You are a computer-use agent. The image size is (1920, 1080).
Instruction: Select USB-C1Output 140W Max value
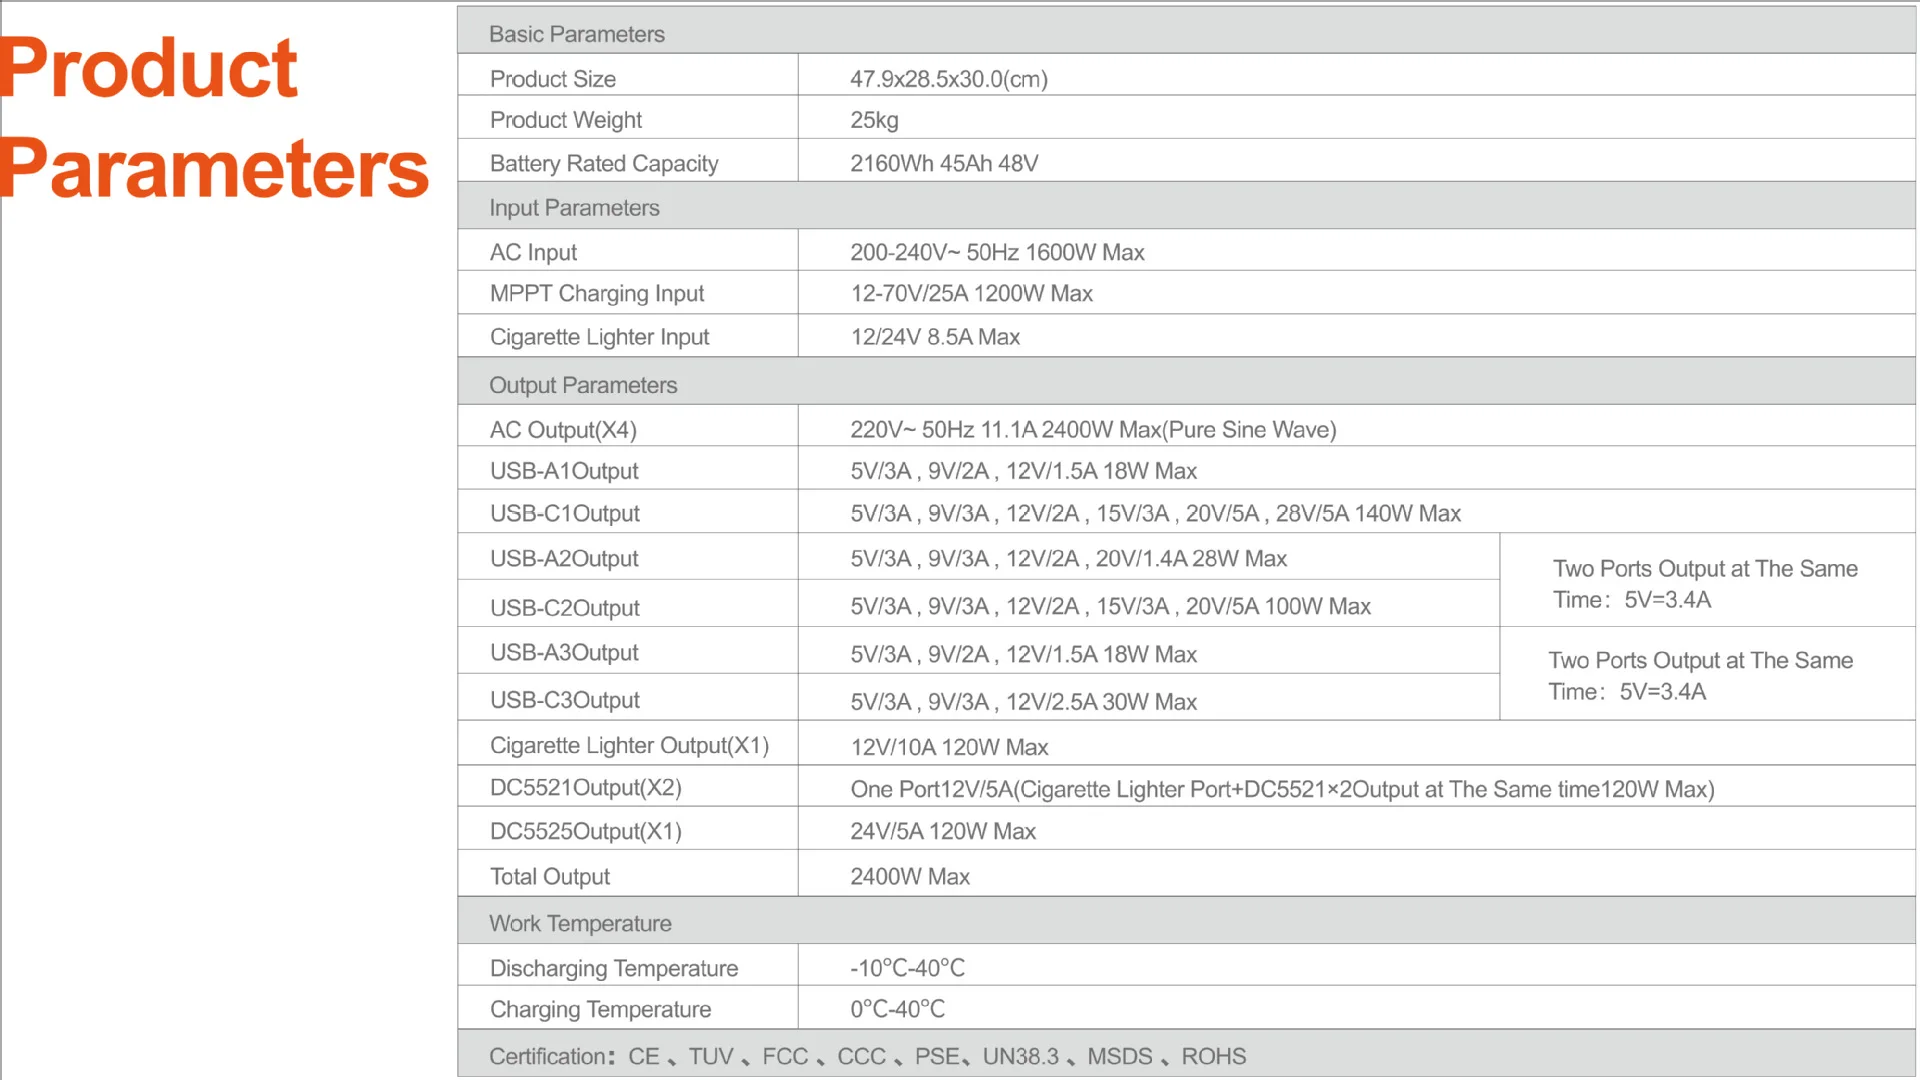click(1154, 513)
